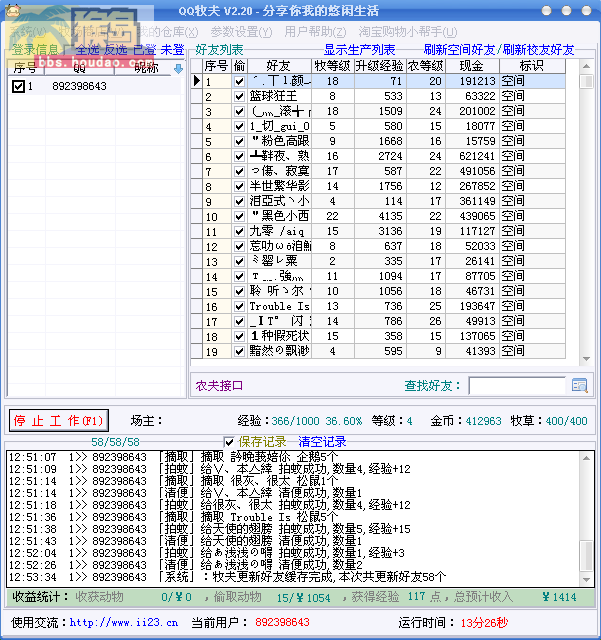The height and width of the screenshot is (640, 601).
Task: Click last log line about 更新好友58个
Action: click(x=227, y=577)
